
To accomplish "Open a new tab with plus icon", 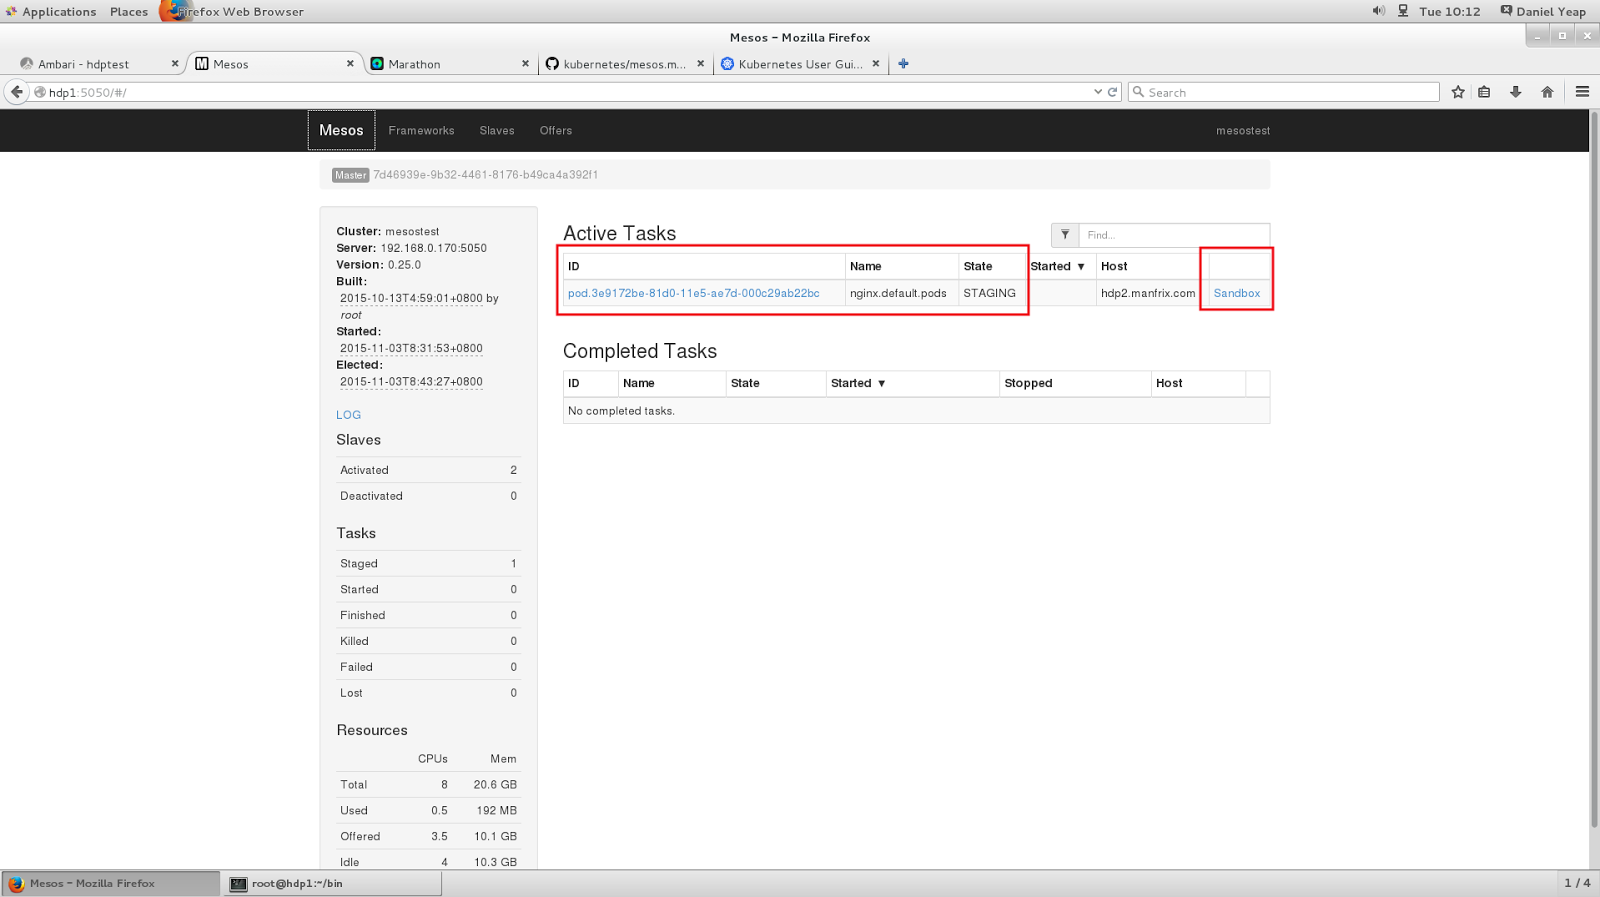I will point(903,64).
